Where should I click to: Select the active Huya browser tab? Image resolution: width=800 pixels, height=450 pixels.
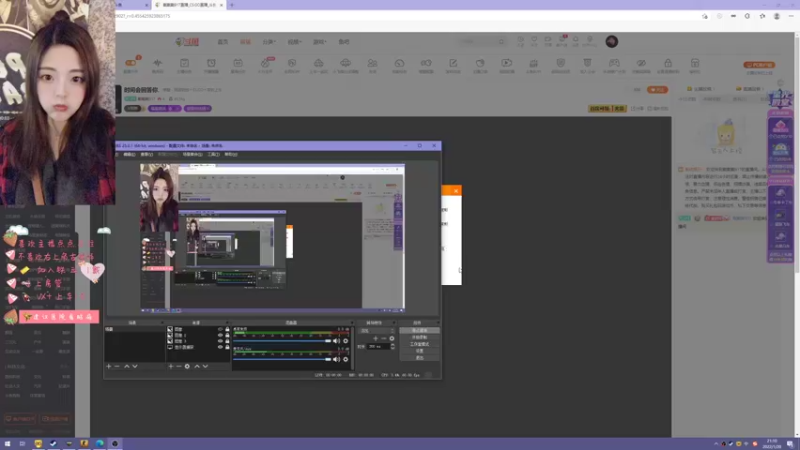click(188, 5)
